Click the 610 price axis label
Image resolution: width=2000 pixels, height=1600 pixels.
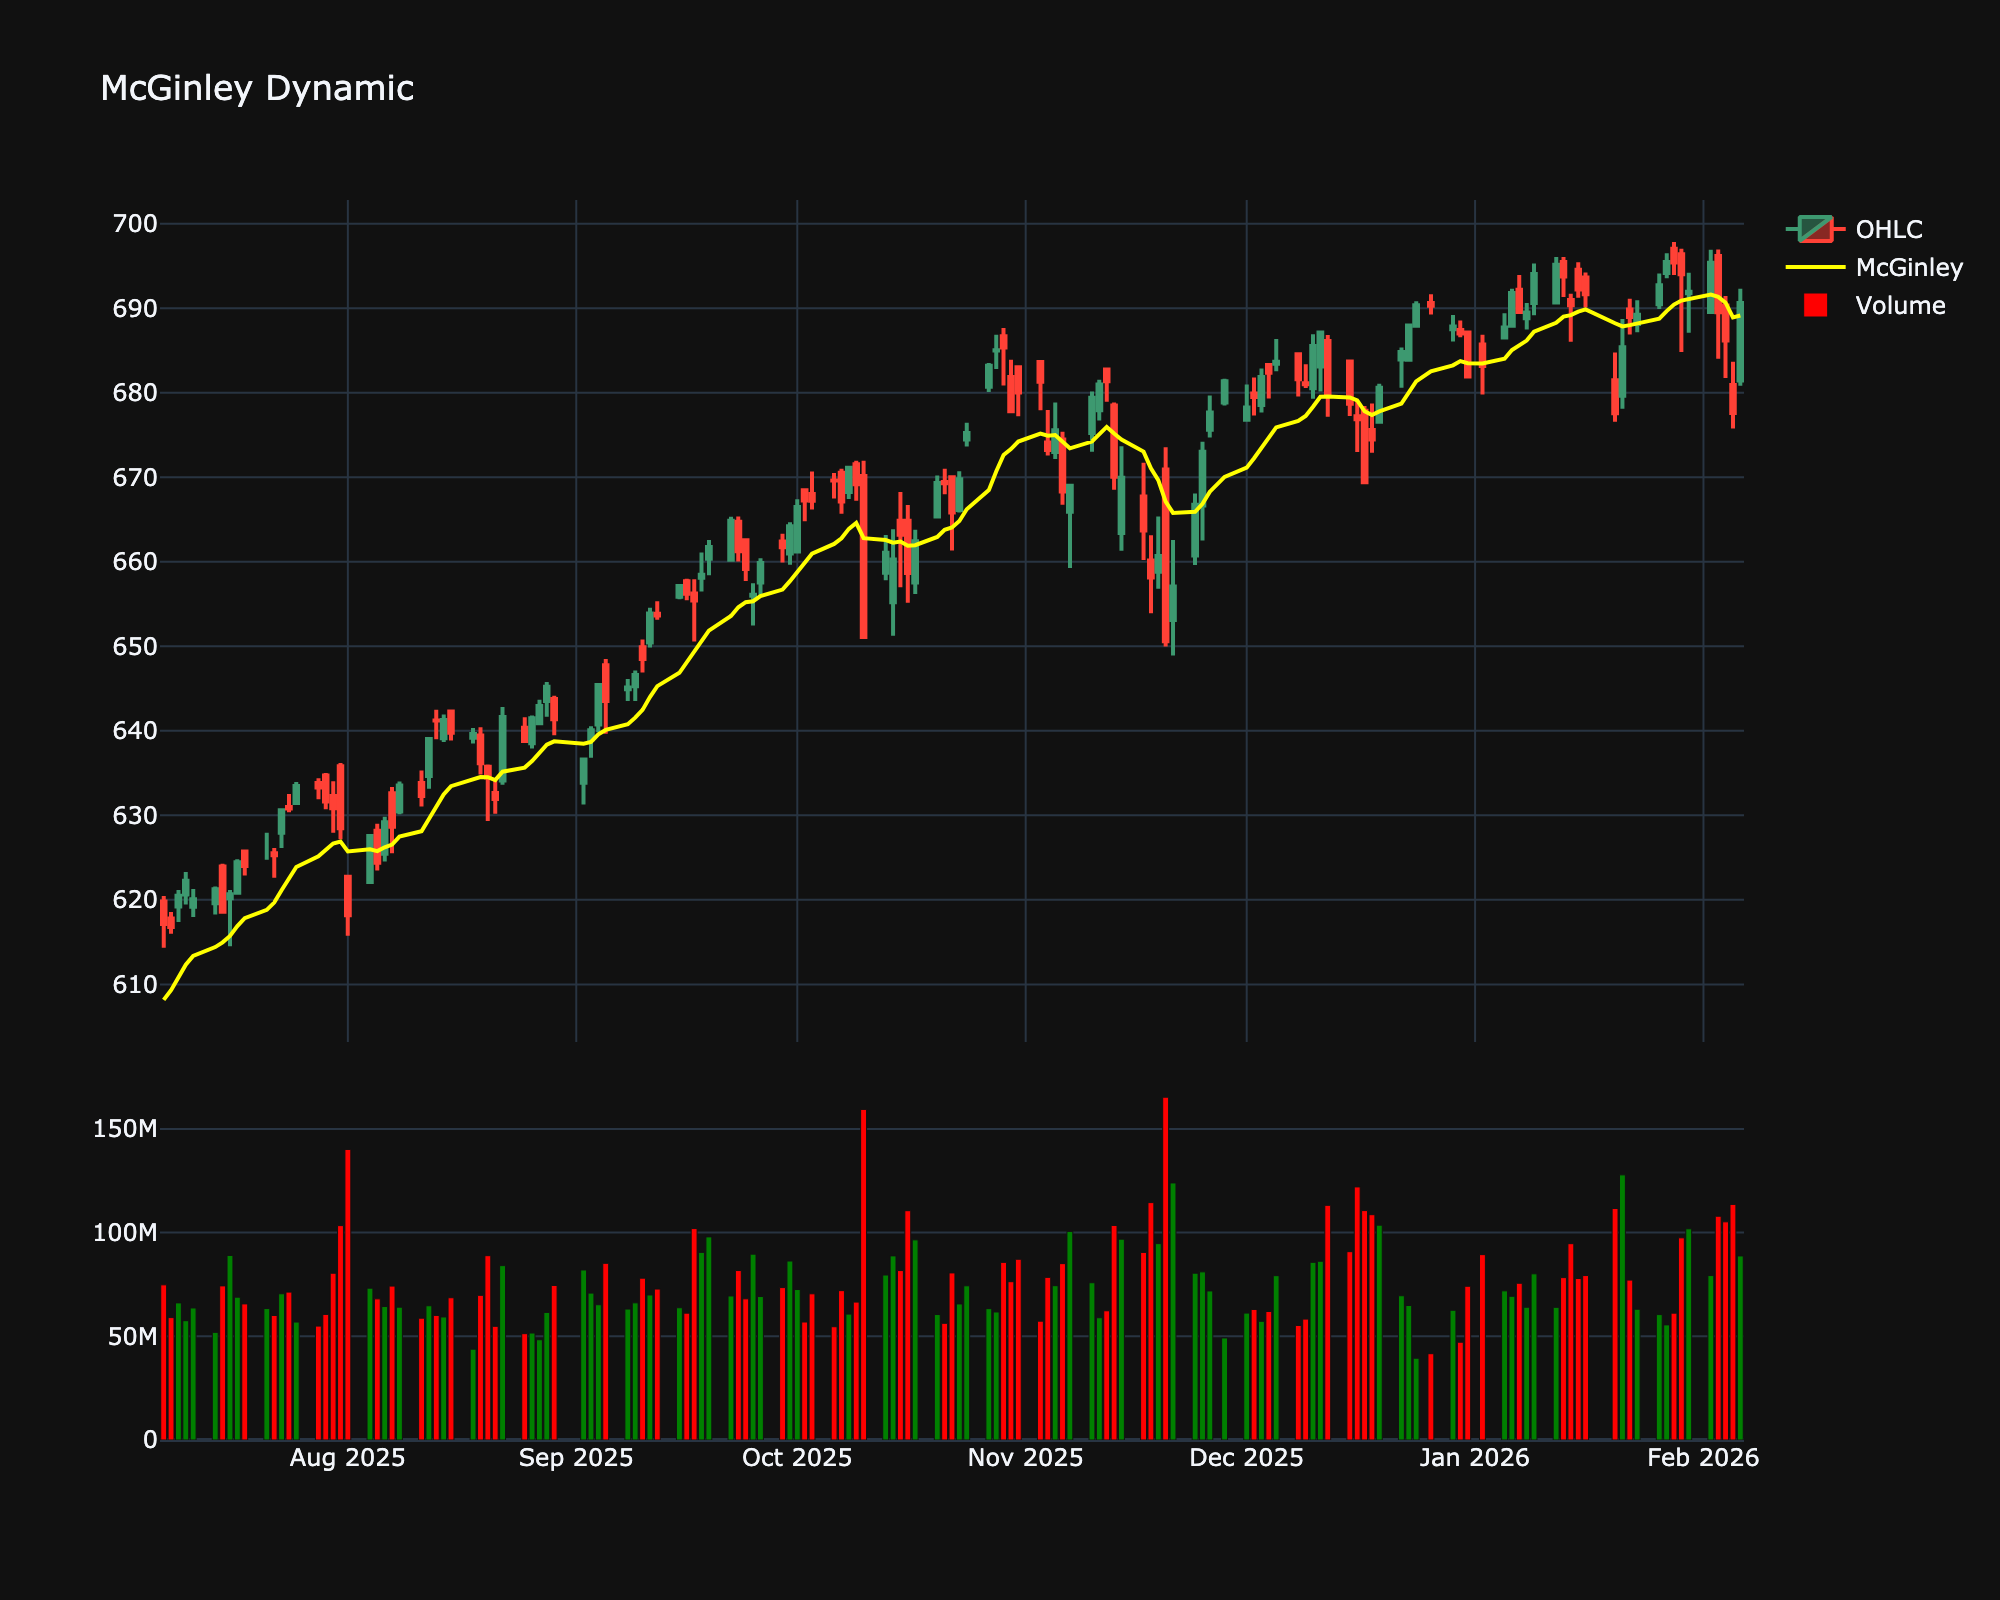[x=135, y=984]
